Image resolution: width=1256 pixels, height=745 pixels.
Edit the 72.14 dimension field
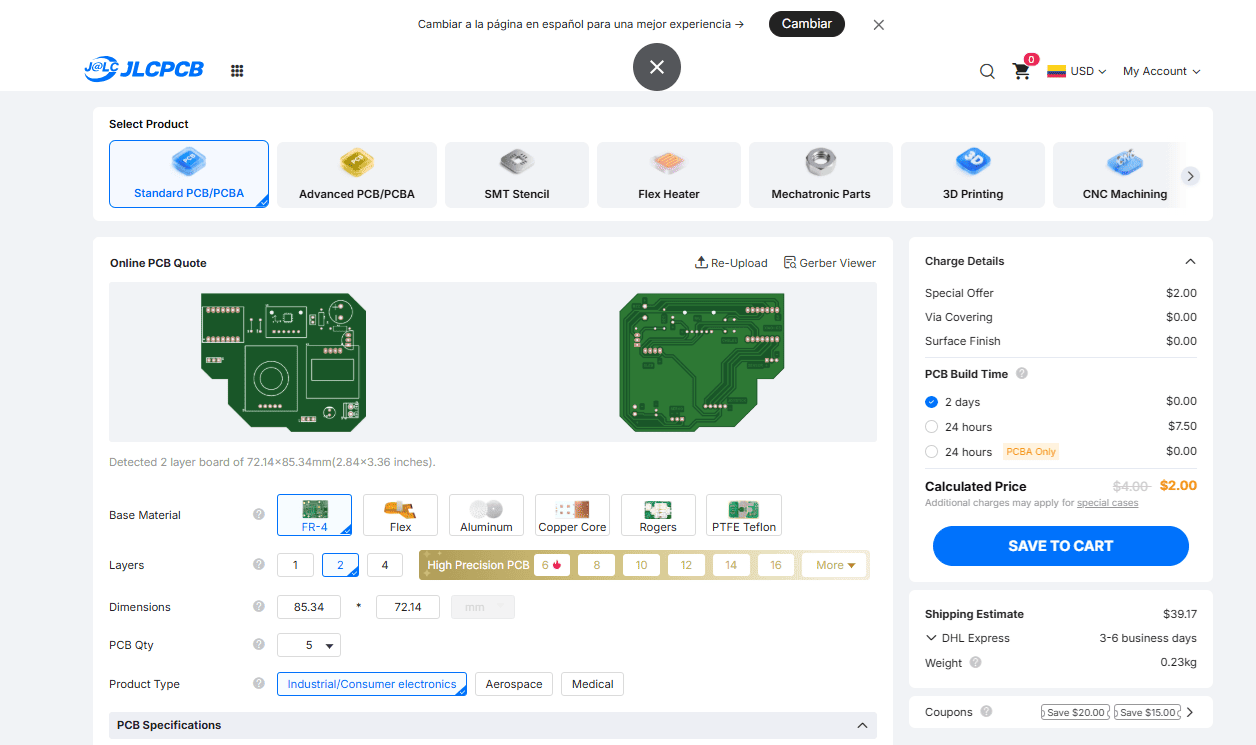tap(408, 607)
